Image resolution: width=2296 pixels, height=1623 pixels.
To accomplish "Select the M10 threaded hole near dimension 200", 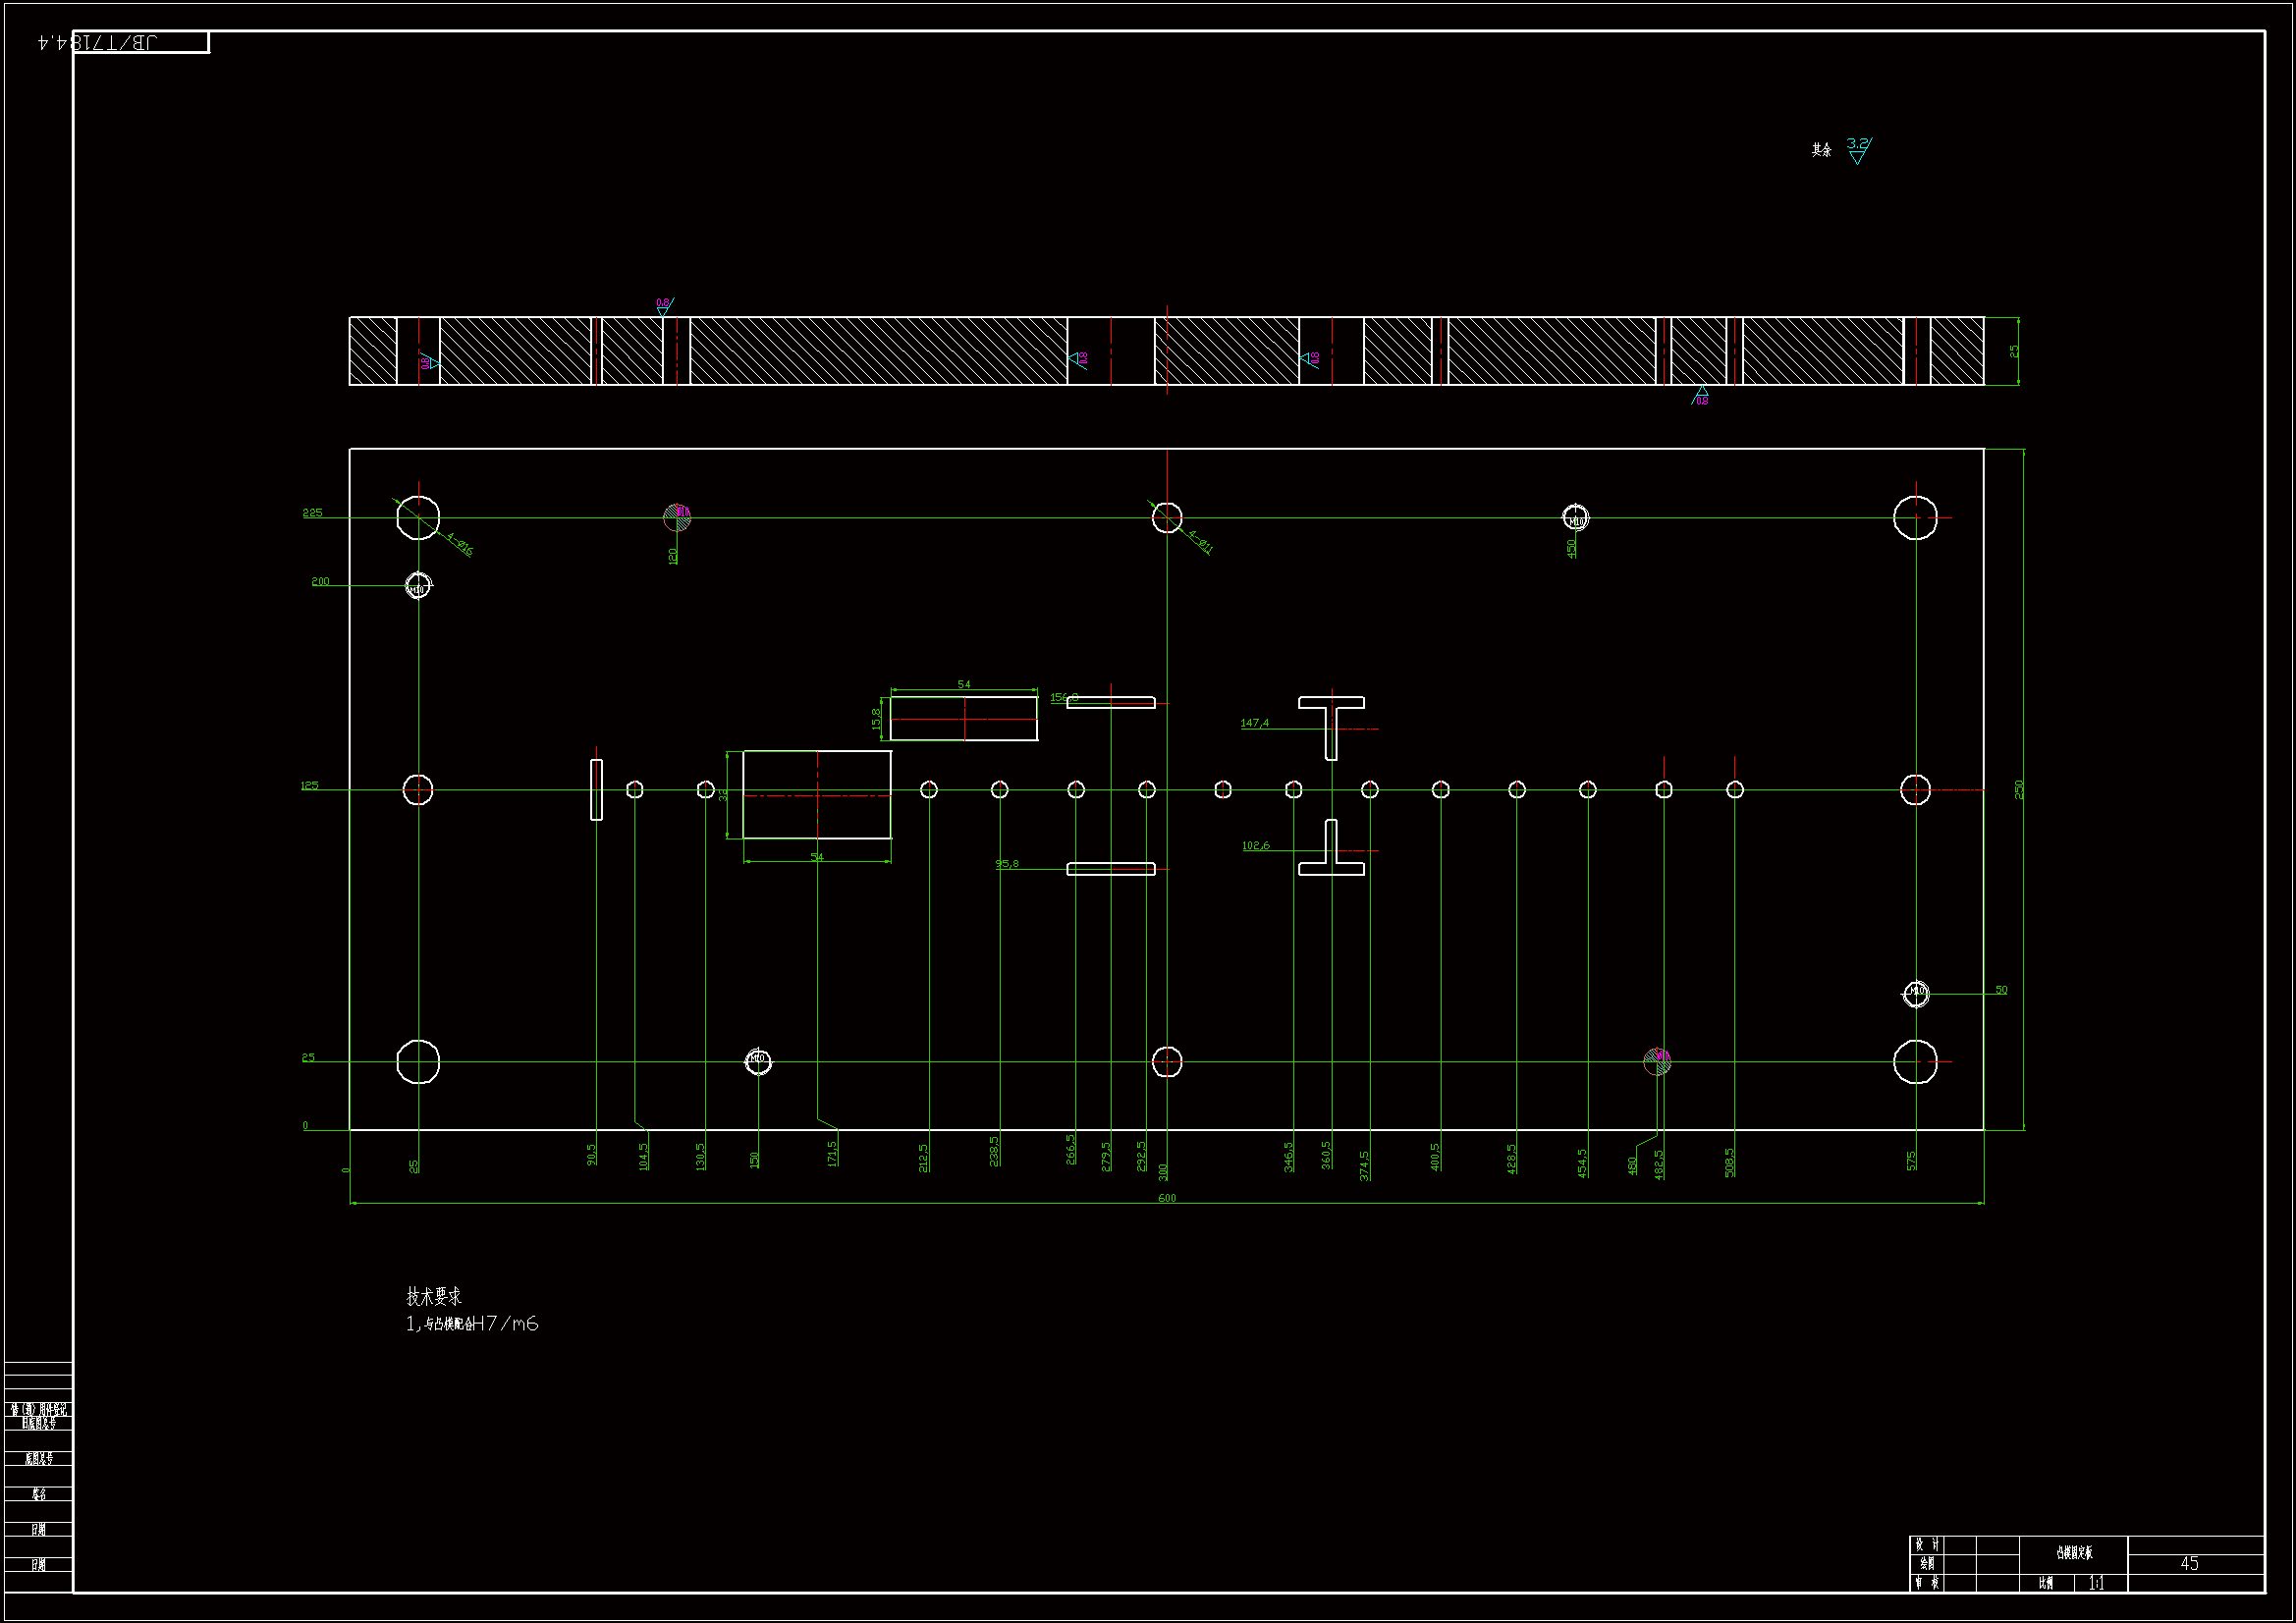I will click(x=418, y=586).
